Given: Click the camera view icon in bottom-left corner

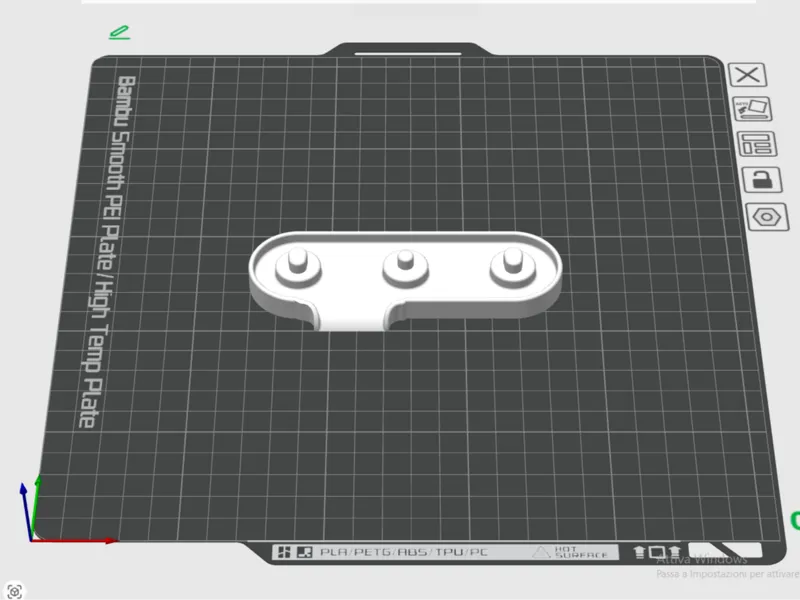Looking at the screenshot, I should click(15, 591).
